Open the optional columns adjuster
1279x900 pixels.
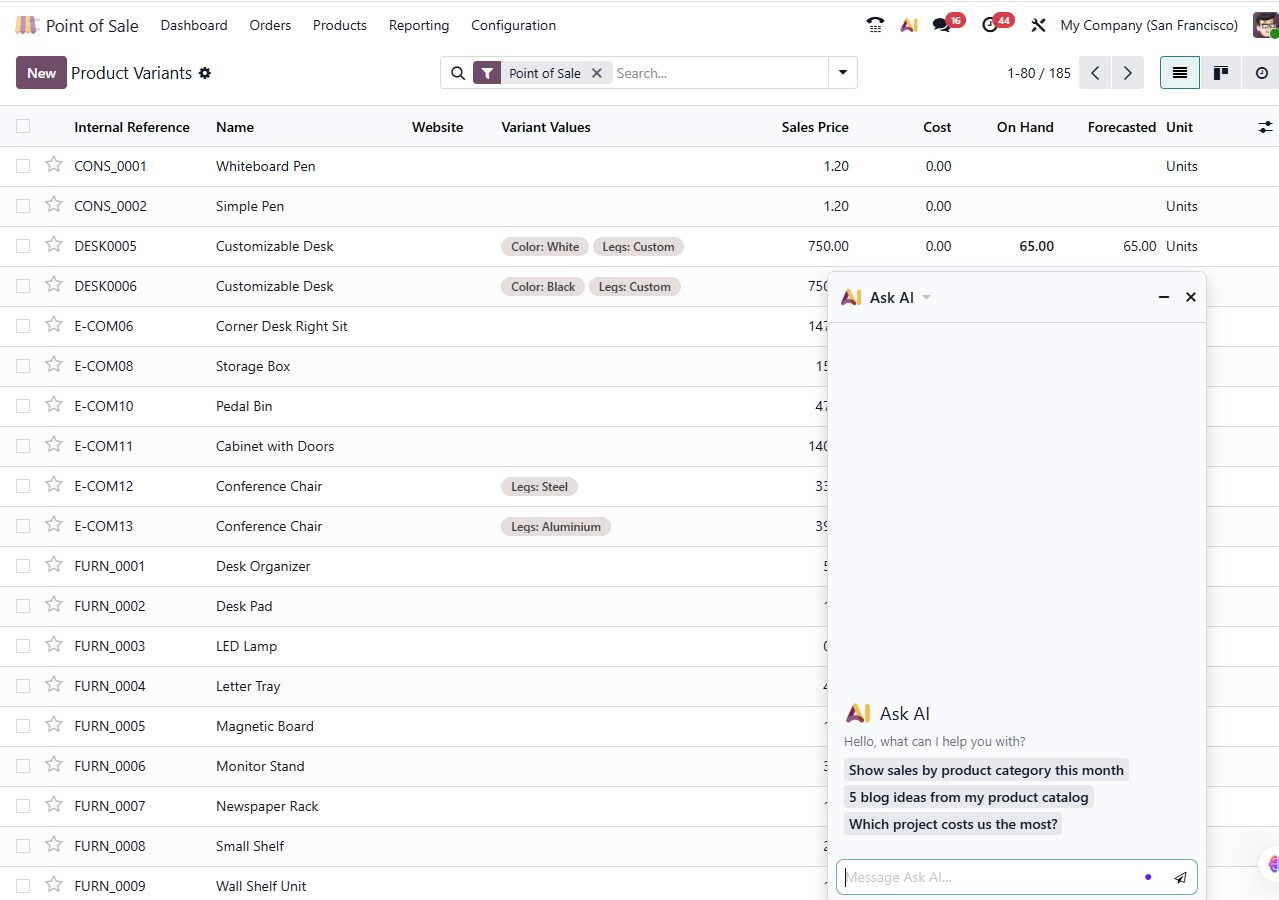[1265, 127]
